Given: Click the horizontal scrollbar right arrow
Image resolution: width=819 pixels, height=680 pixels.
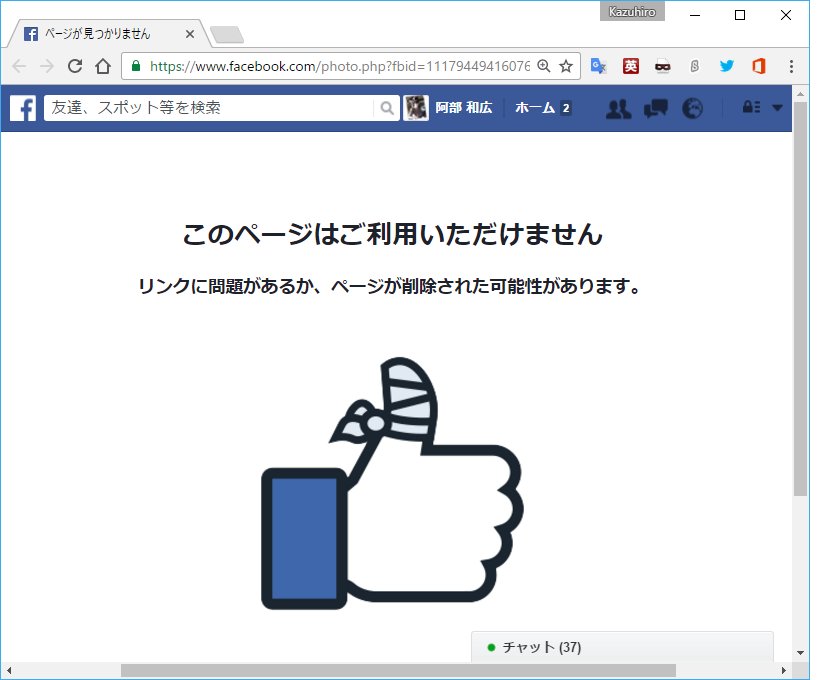Looking at the screenshot, I should [x=783, y=670].
